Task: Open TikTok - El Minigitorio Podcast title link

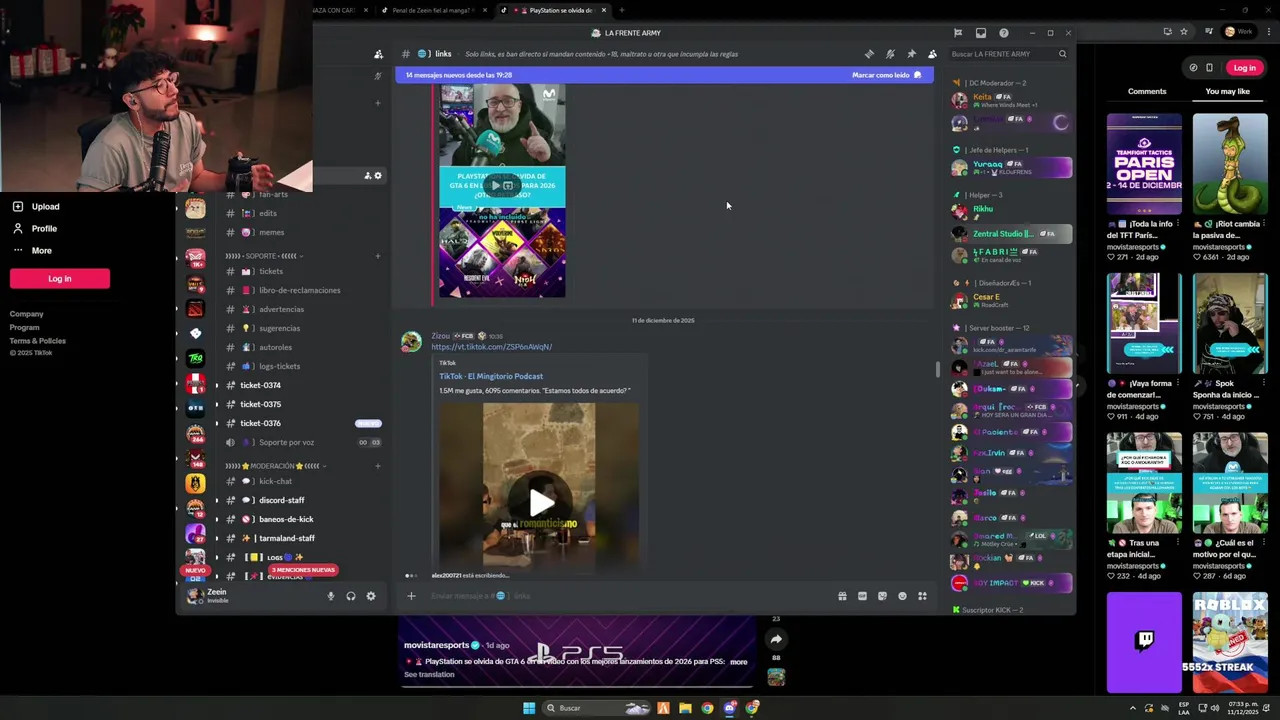Action: pyautogui.click(x=491, y=376)
